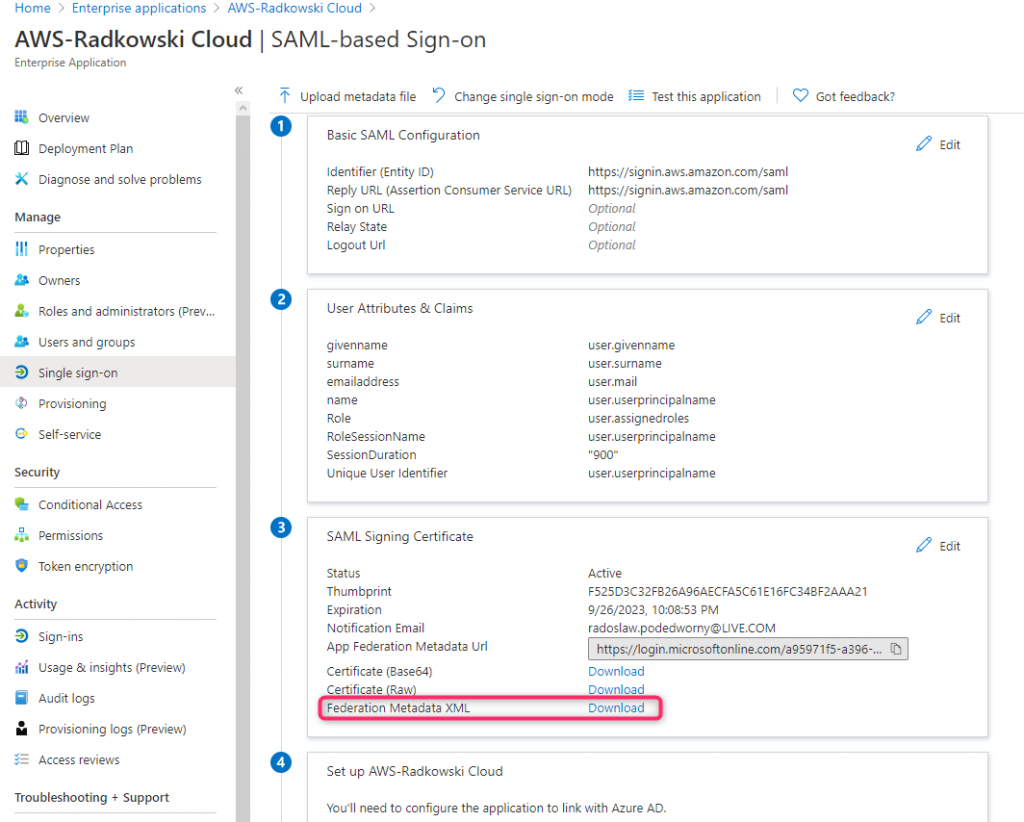Image resolution: width=1024 pixels, height=822 pixels.
Task: Click the Deployment Plan book icon
Action: click(22, 148)
